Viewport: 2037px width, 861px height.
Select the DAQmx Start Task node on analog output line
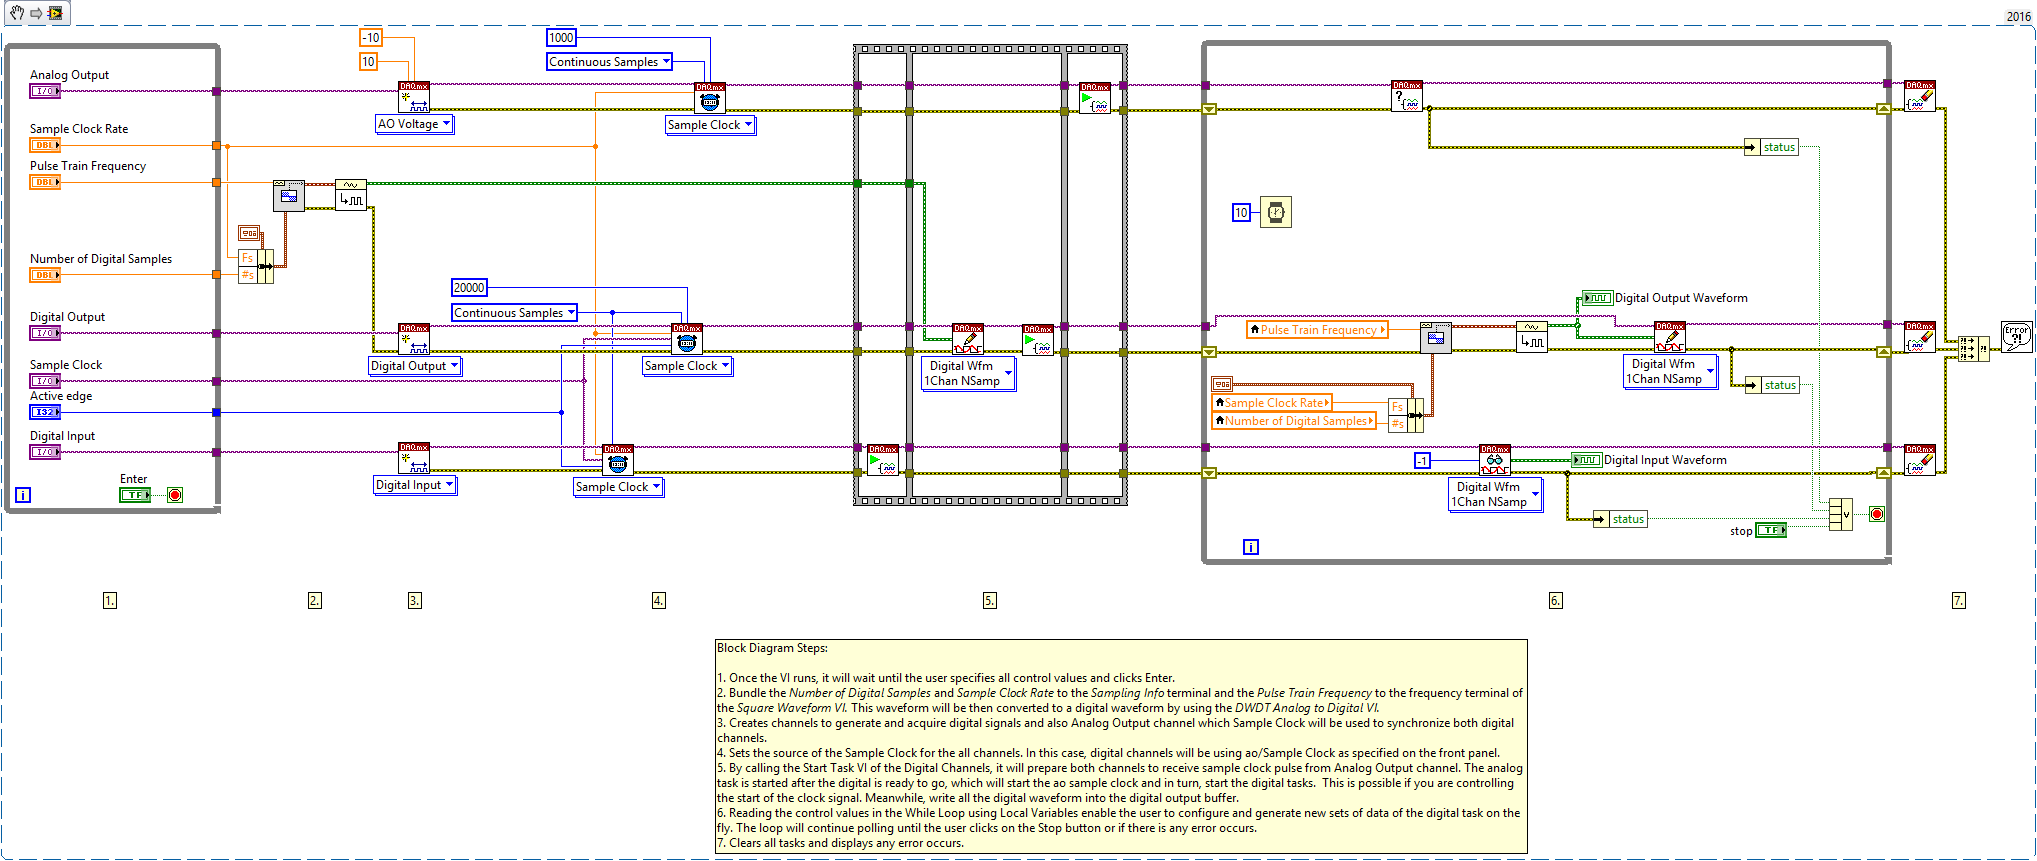coord(1095,98)
